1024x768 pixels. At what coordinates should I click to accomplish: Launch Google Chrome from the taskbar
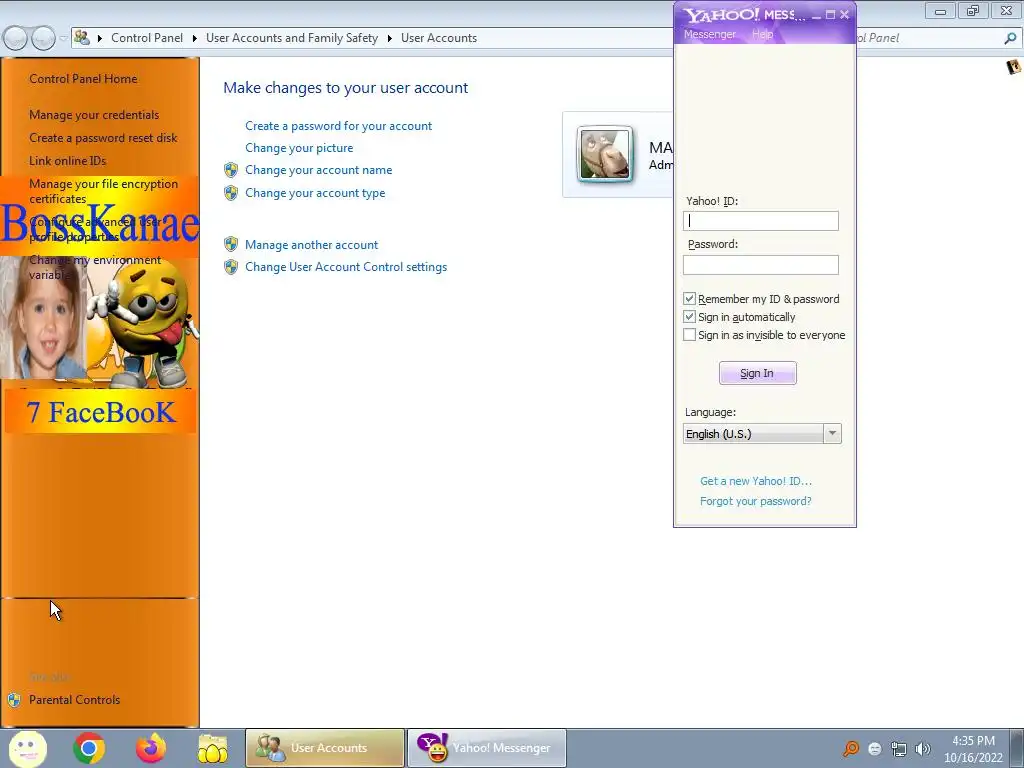(x=89, y=748)
